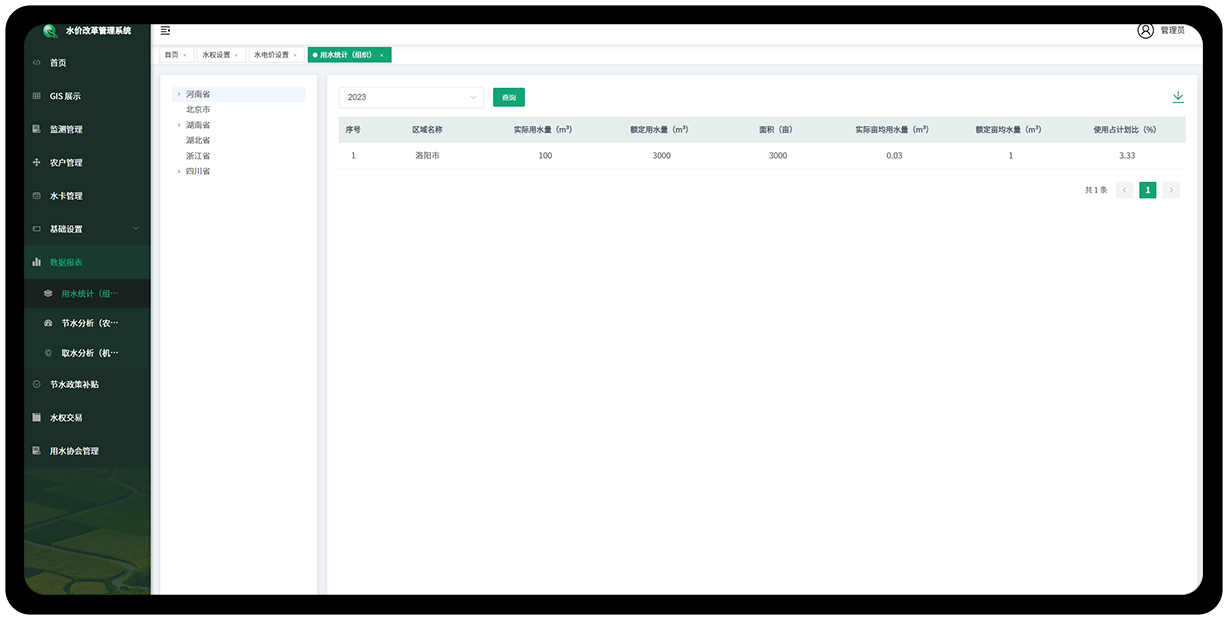Click the download export icon
Screen dimensions: 1228x620
click(1177, 97)
